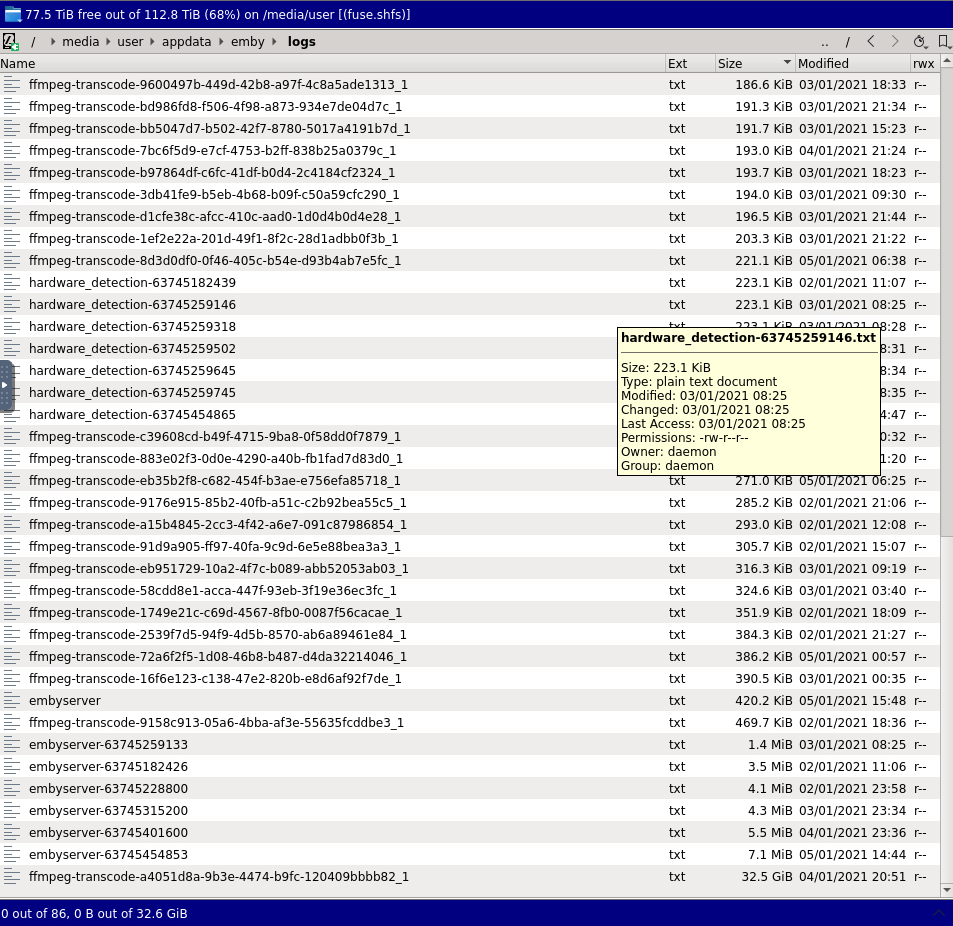
Task: Select file hardware_detection-63745259146
Action: [x=132, y=304]
